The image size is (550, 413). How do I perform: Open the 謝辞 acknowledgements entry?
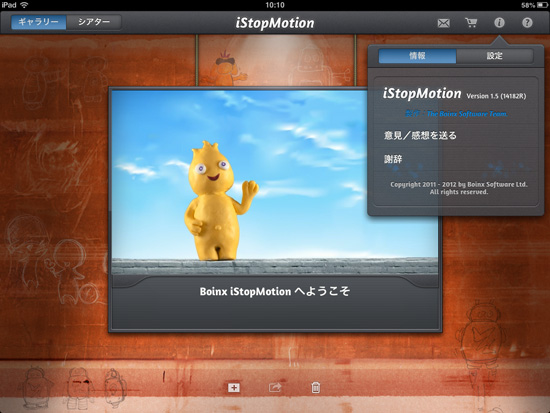point(455,159)
